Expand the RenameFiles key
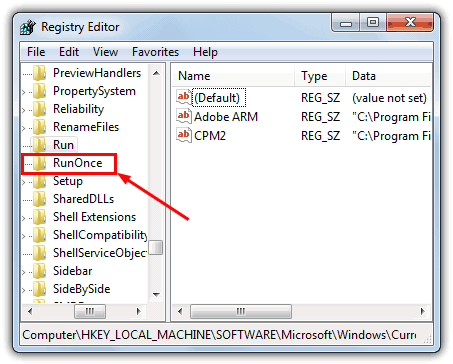 click(24, 128)
